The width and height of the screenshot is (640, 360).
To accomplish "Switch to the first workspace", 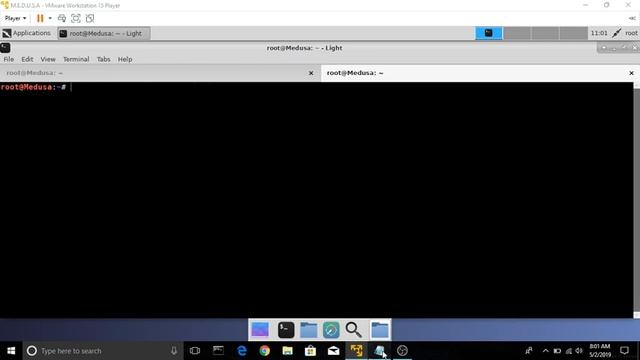I will pos(489,33).
